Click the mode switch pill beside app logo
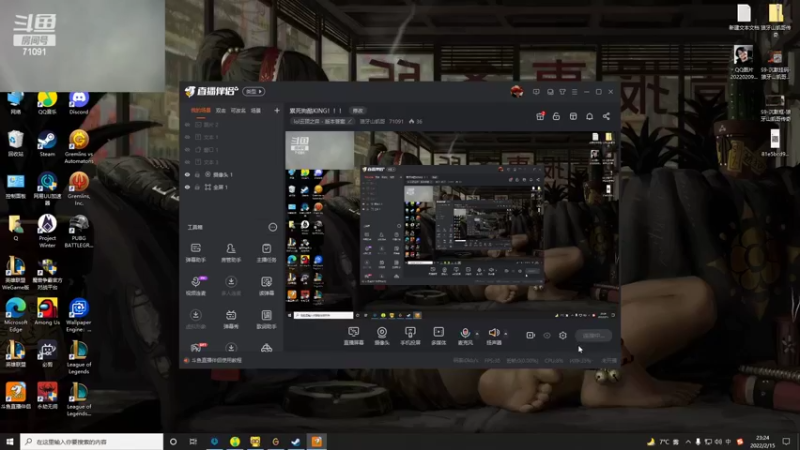 tap(254, 91)
